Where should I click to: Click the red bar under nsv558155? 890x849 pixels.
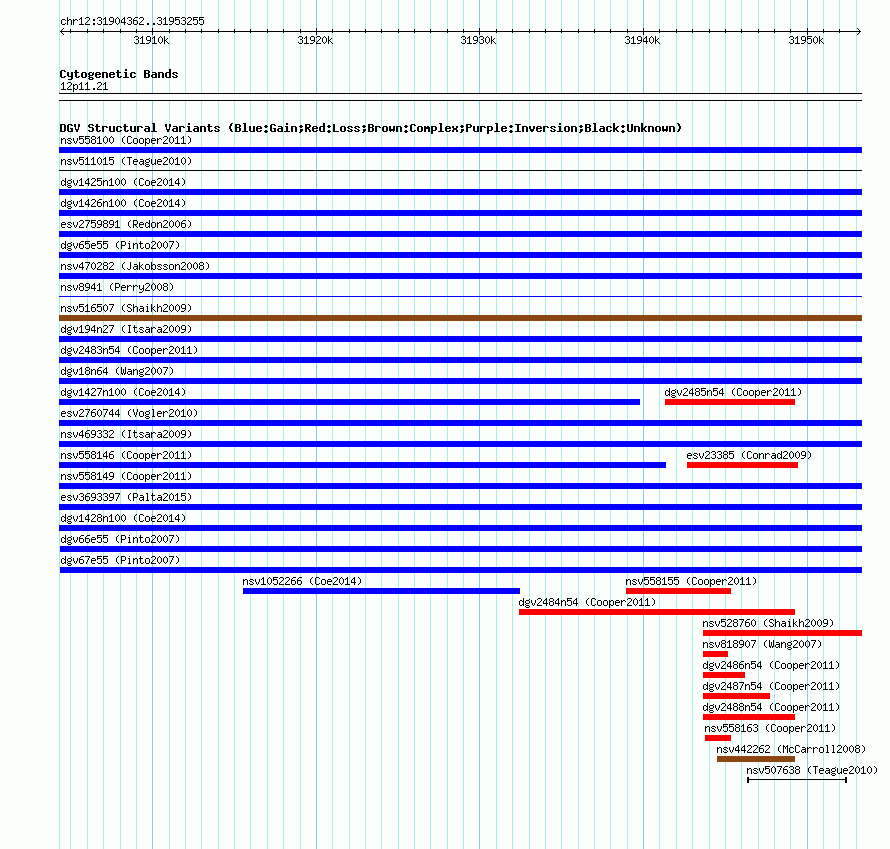(678, 591)
